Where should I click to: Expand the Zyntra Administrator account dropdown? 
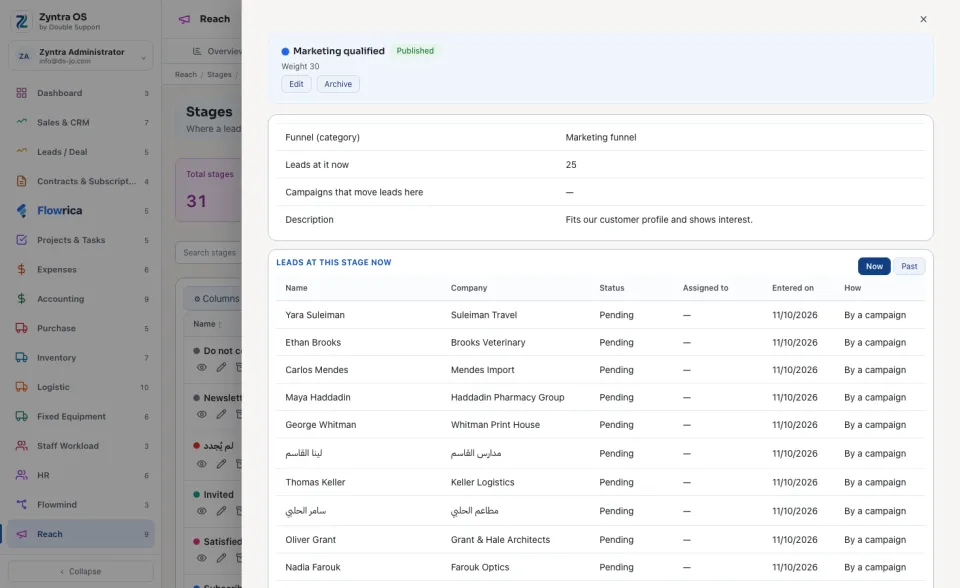[81, 56]
